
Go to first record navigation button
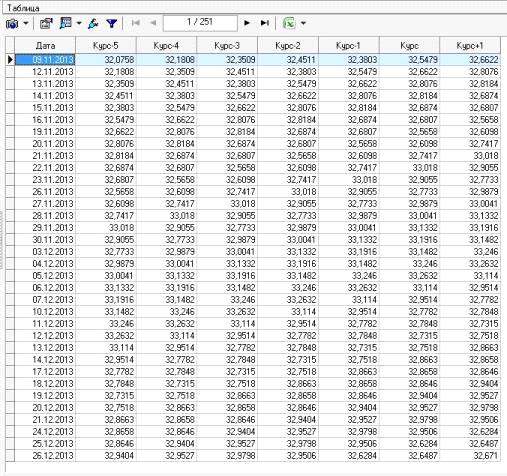[x=136, y=23]
